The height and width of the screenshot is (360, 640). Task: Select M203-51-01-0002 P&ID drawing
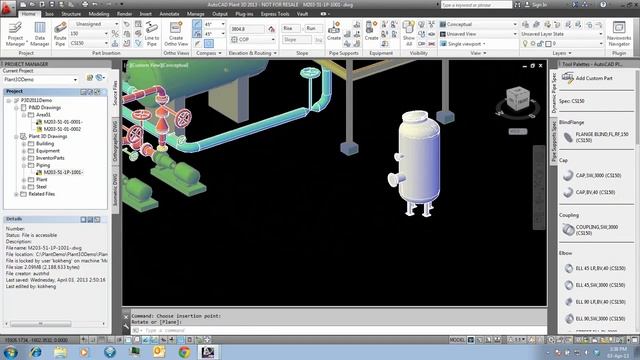[x=62, y=129]
